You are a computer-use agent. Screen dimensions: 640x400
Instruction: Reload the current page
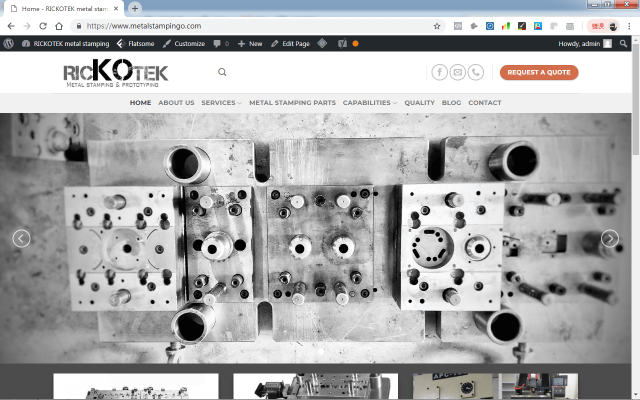point(43,26)
